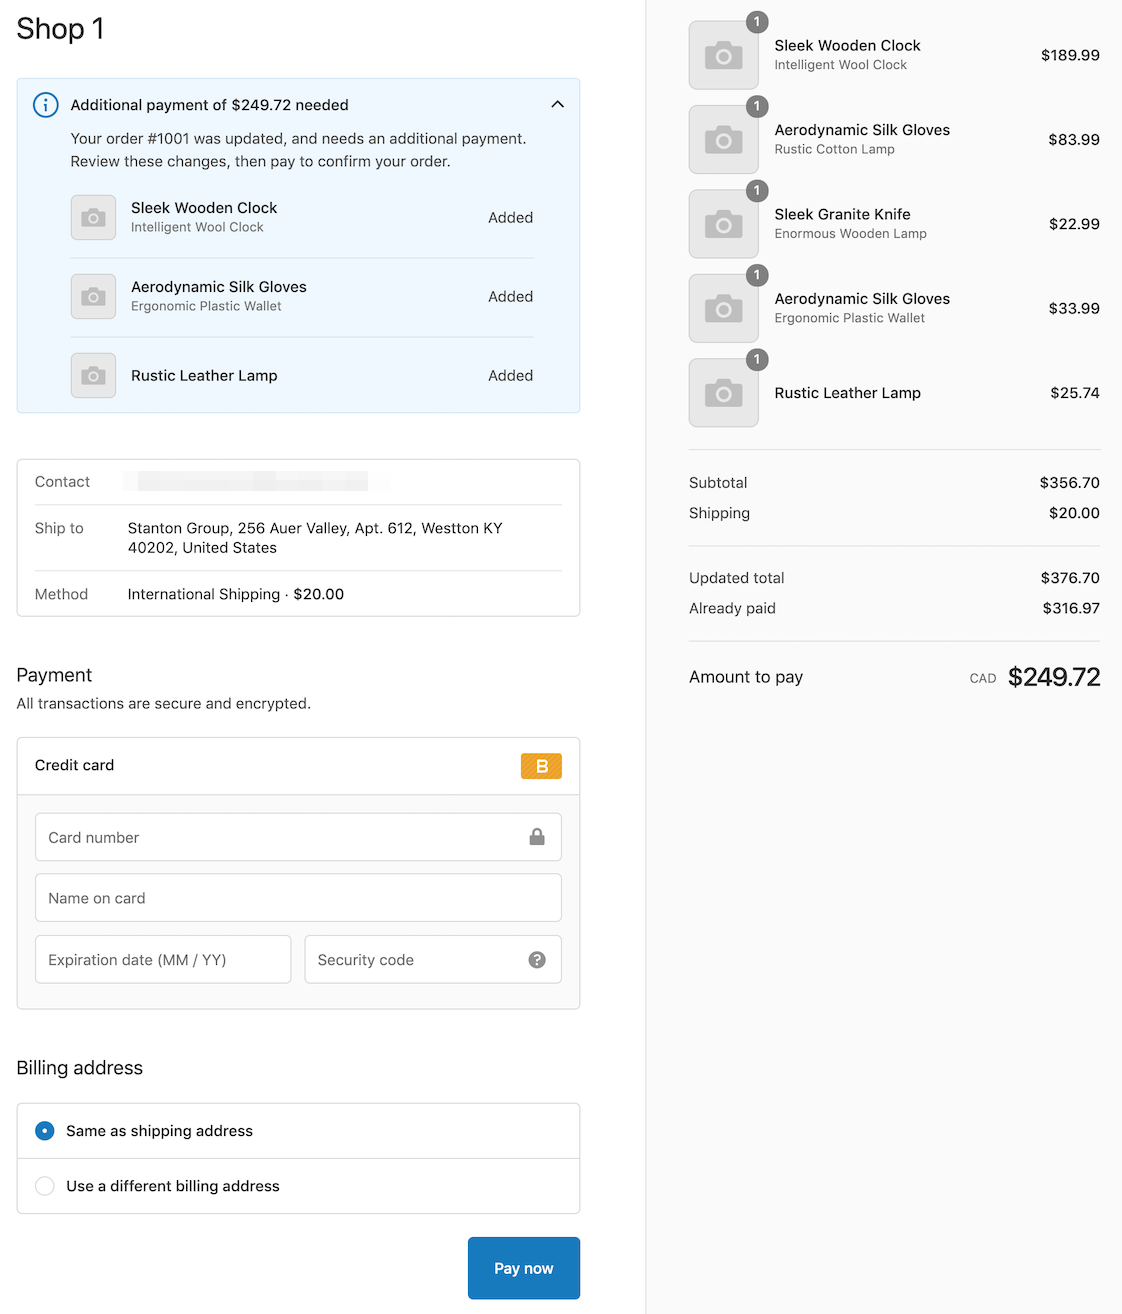Select Use a different billing address

pos(45,1186)
